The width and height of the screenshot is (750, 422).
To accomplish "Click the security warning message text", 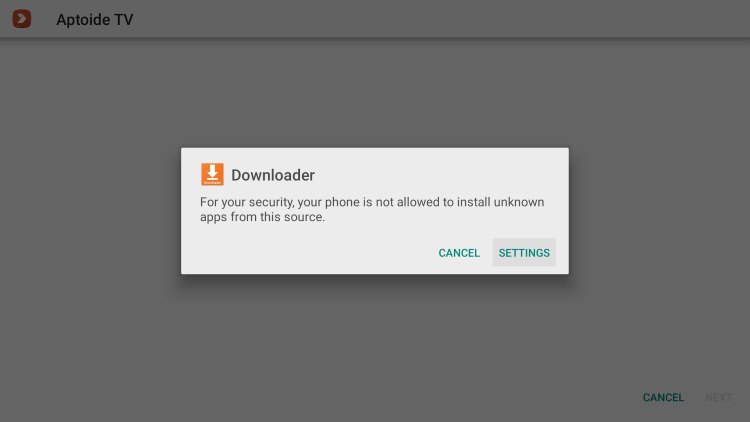I will point(372,209).
